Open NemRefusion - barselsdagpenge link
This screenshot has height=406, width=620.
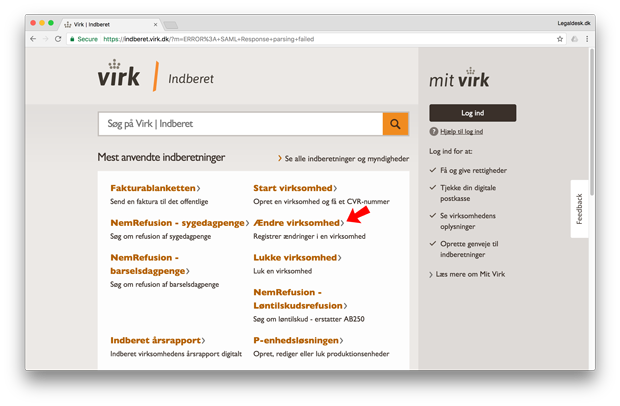click(150, 264)
